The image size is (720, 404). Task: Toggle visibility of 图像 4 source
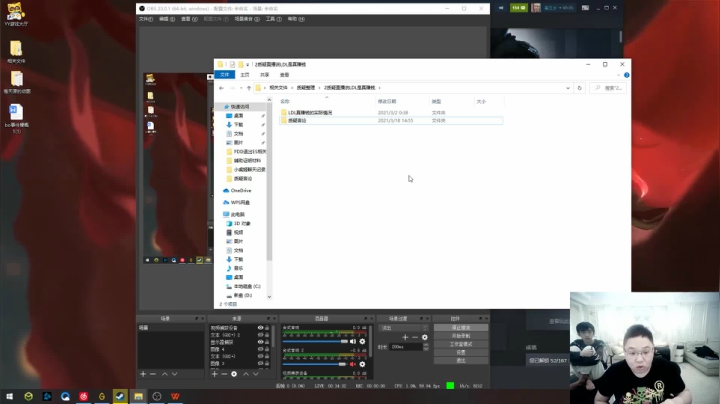tap(260, 349)
